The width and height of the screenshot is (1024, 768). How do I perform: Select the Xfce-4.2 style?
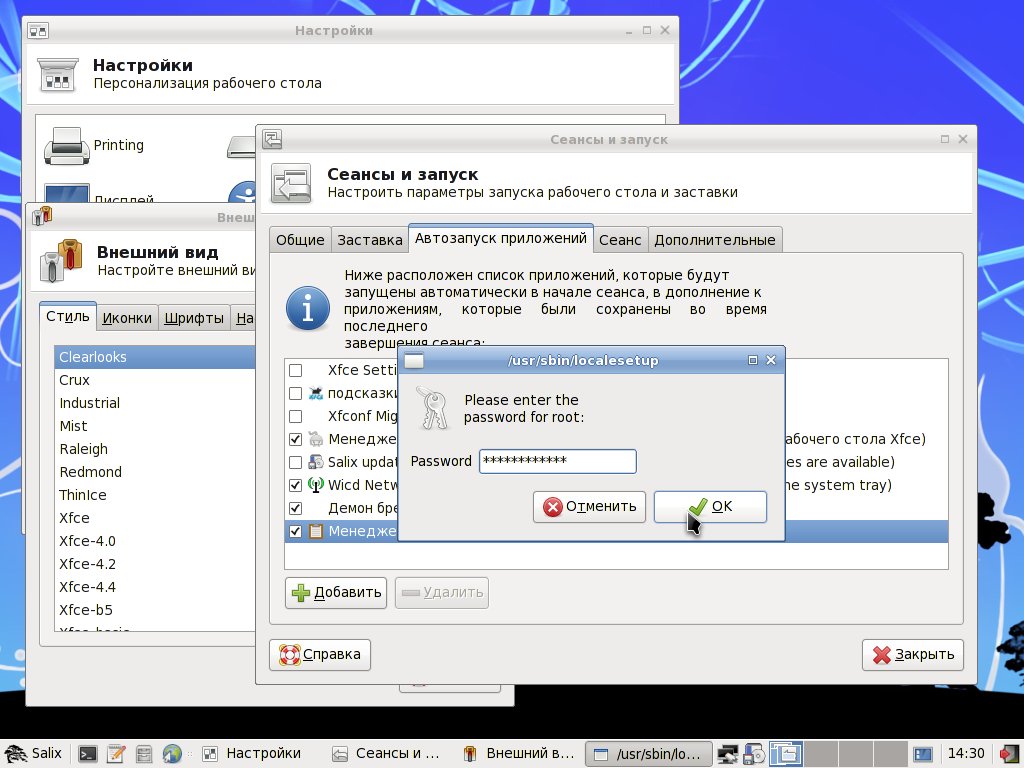point(155,564)
